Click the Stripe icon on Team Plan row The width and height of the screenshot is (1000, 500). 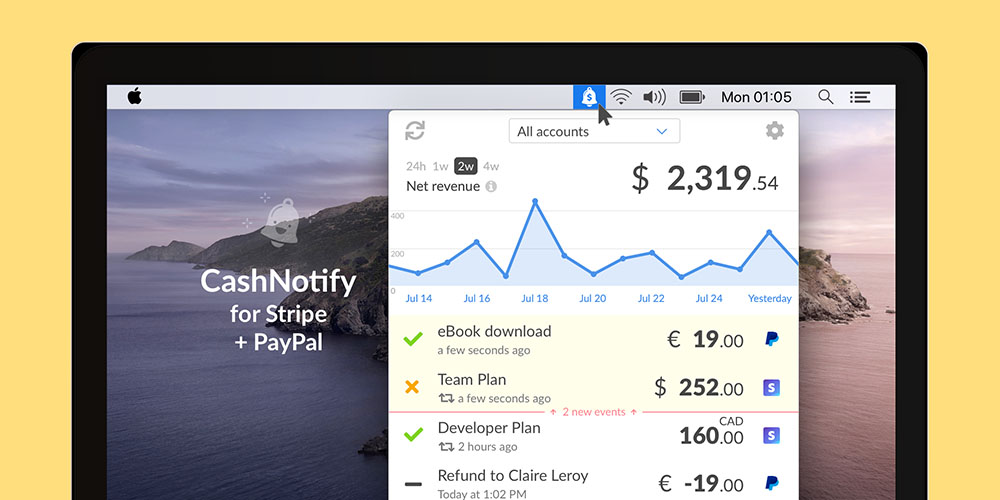[772, 387]
